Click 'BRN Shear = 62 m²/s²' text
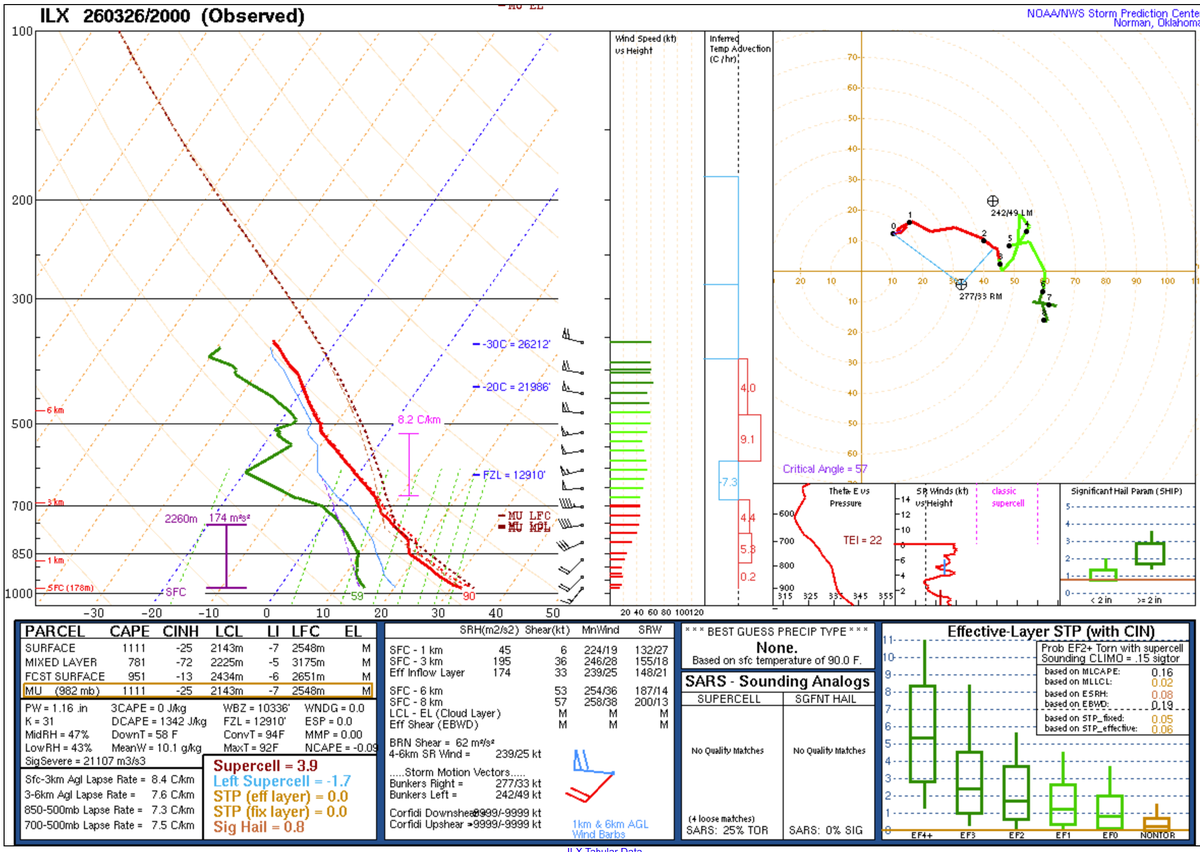This screenshot has height=852, width=1200. 443,745
